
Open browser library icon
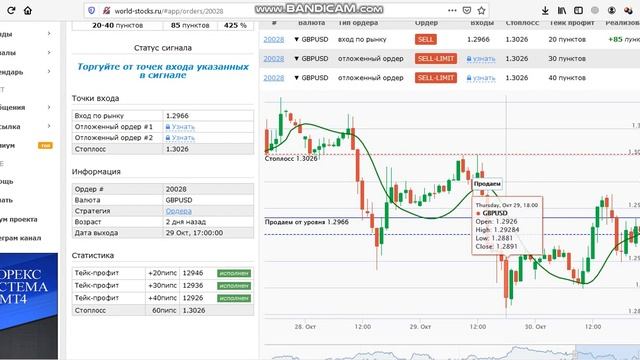(562, 11)
